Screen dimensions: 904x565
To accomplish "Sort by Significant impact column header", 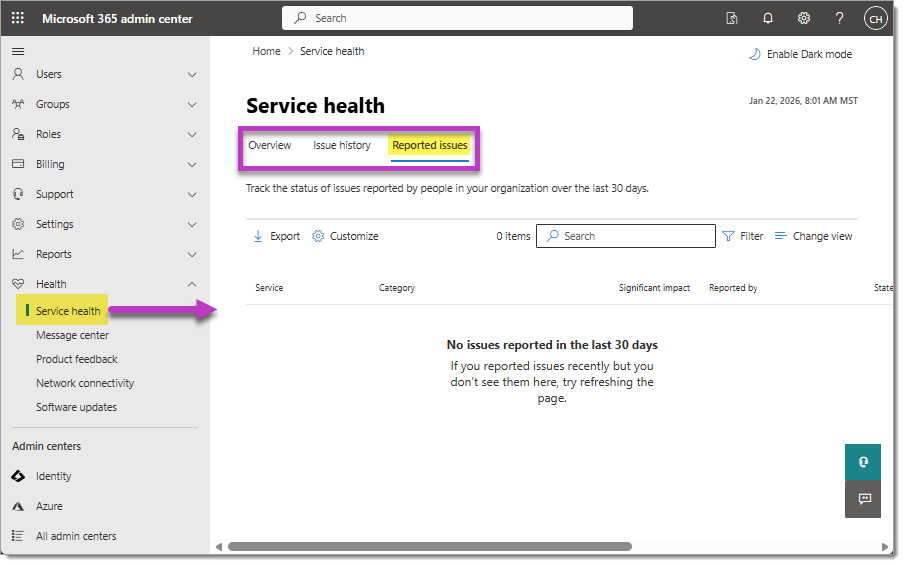I will click(x=654, y=288).
